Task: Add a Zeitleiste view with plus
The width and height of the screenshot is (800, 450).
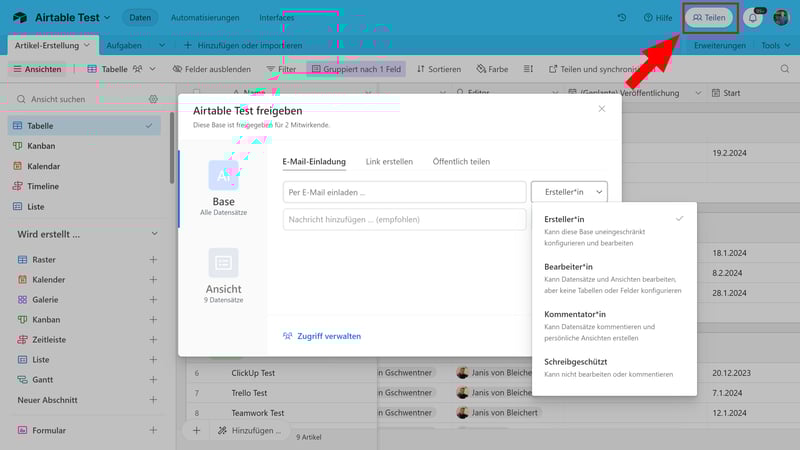Action: 153,339
